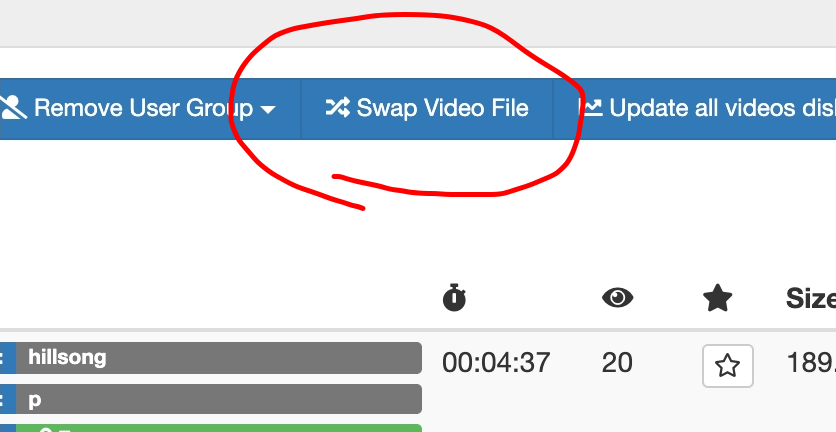Click the shuffle icon on Swap Video File
Viewport: 836px width, 432px height.
coord(337,108)
